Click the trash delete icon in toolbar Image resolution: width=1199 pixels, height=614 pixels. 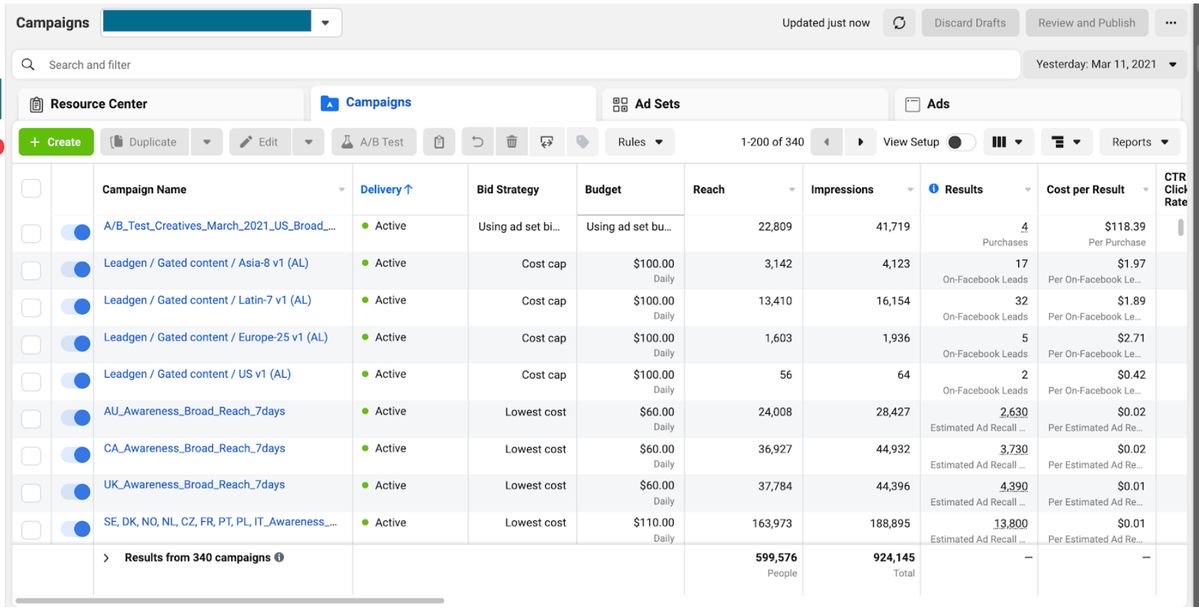click(x=511, y=142)
